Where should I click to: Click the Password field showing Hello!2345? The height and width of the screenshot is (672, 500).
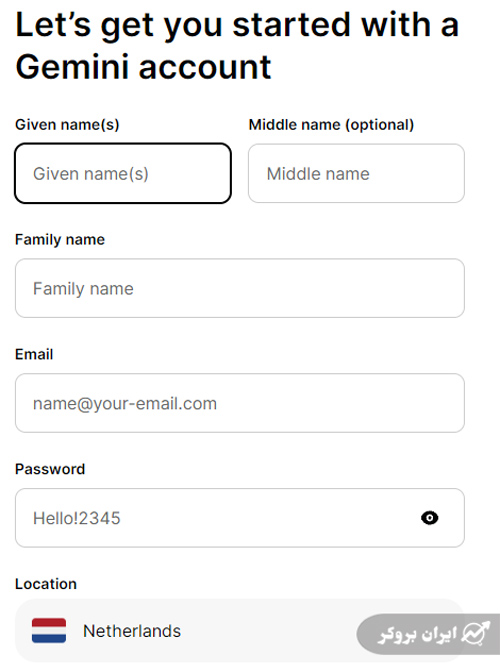click(x=240, y=518)
